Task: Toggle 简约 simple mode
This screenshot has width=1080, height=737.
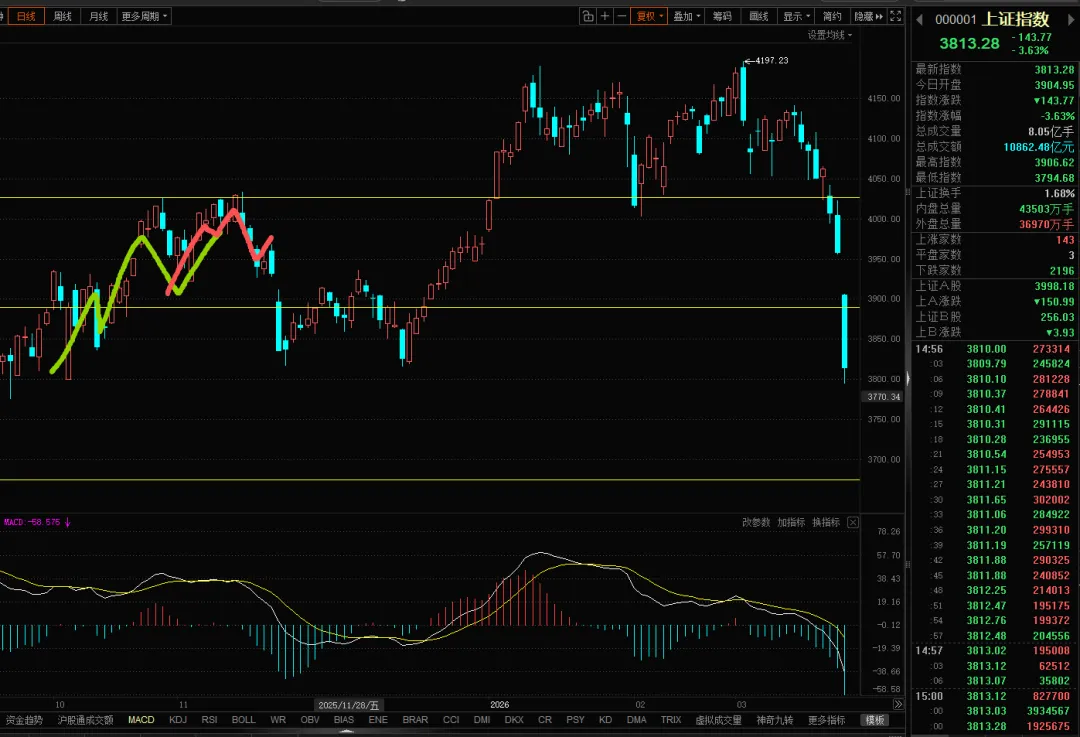Action: 832,16
